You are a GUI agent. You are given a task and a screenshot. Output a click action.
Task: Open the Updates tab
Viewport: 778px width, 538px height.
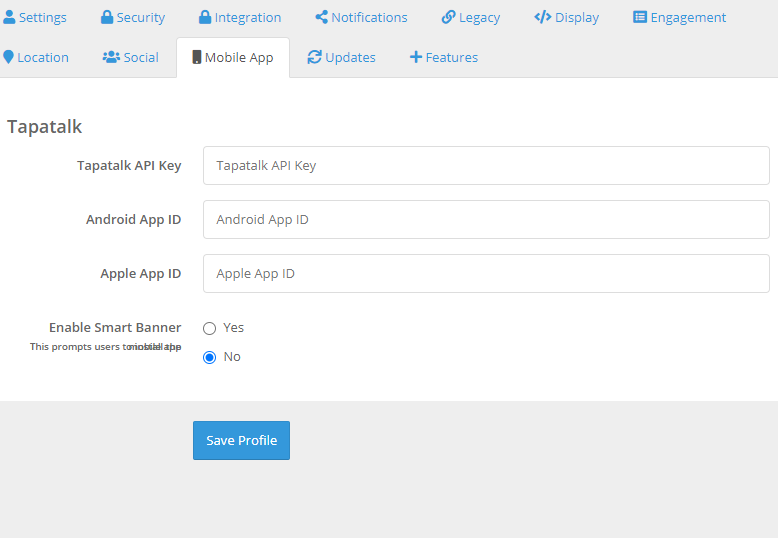(342, 58)
